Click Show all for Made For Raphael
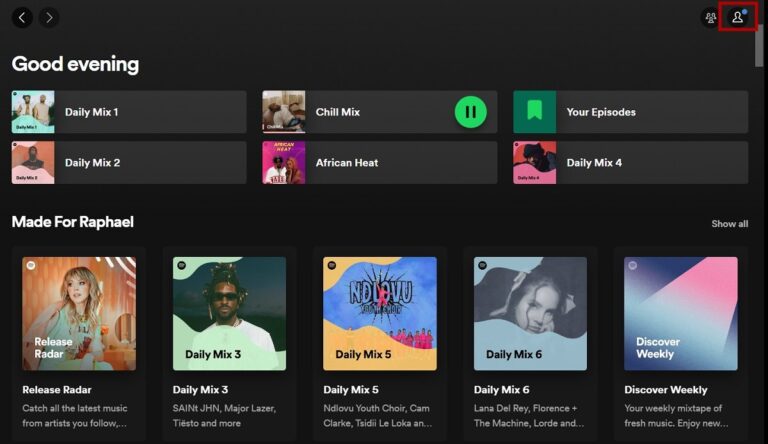 click(729, 224)
